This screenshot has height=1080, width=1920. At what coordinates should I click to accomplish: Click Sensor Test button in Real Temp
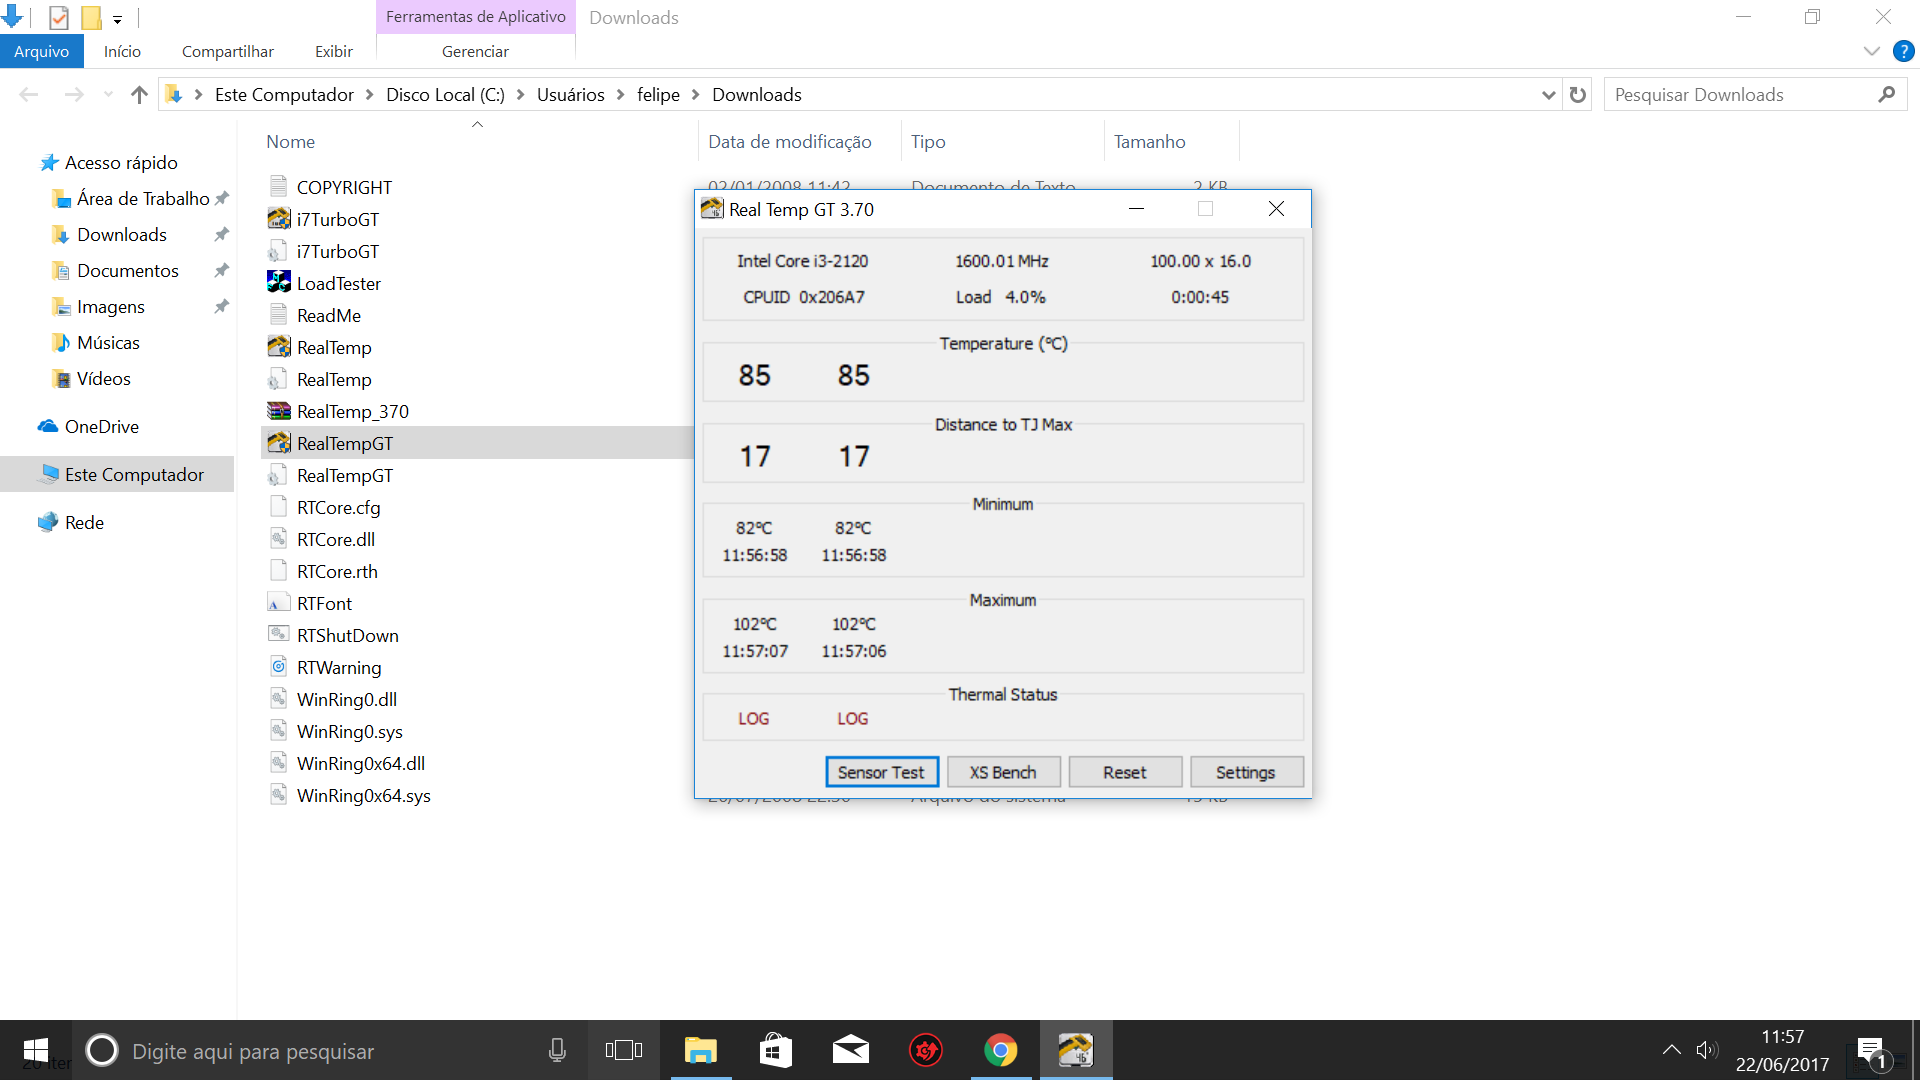click(x=881, y=772)
